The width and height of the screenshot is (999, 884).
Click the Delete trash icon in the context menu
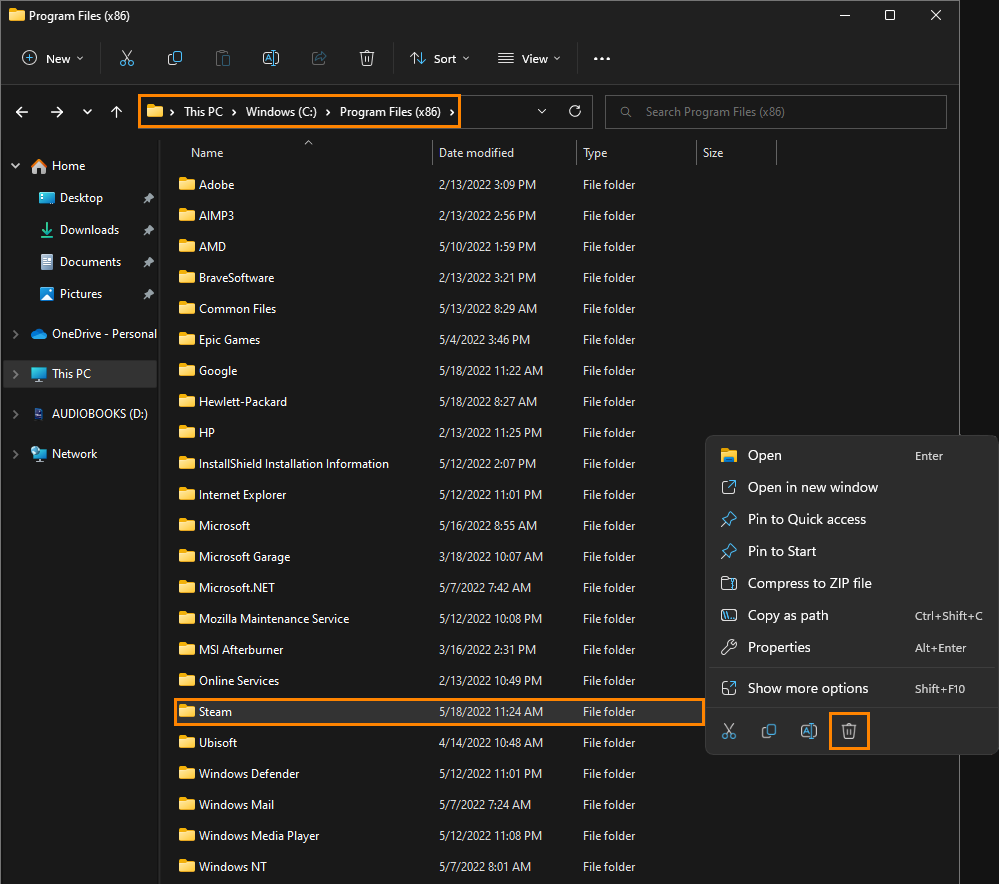point(849,731)
